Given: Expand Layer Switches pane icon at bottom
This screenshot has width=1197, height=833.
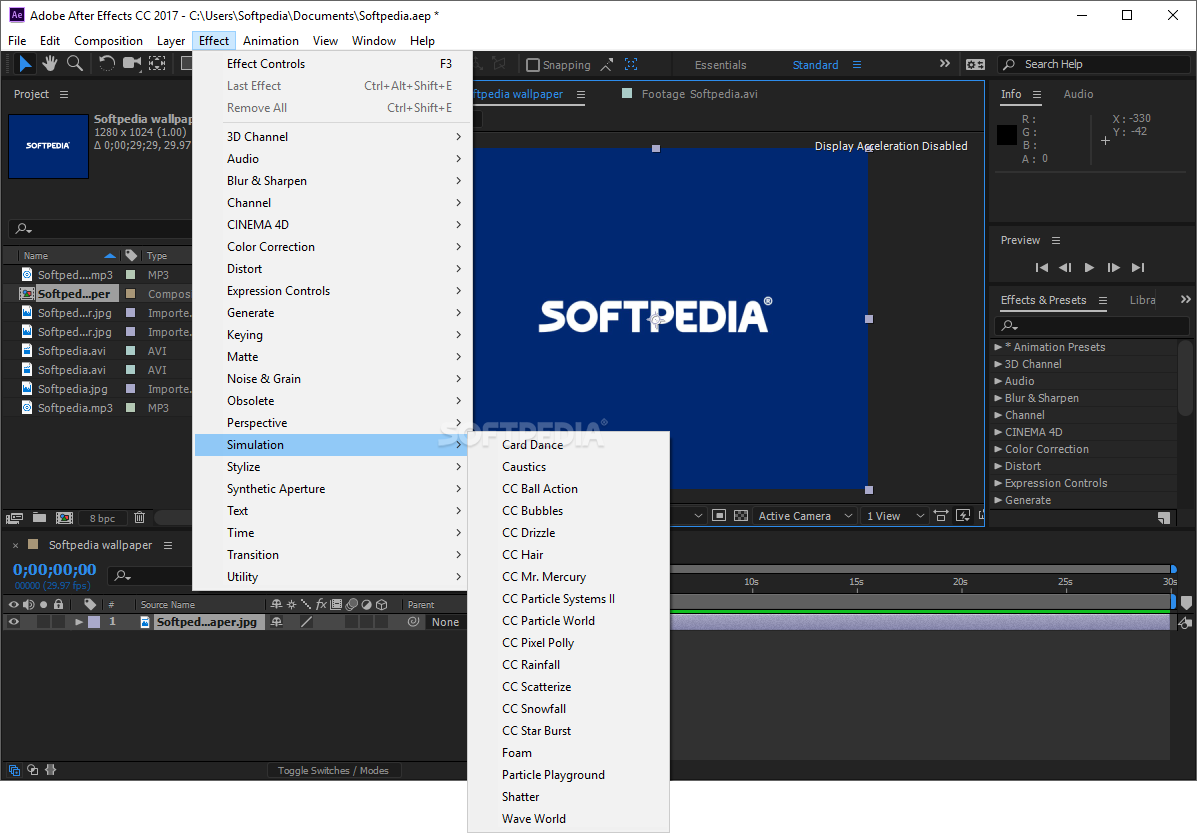Looking at the screenshot, I should coord(15,770).
